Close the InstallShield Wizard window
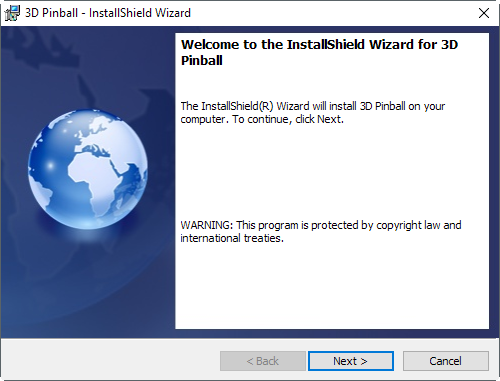This screenshot has width=500, height=381. (x=484, y=13)
